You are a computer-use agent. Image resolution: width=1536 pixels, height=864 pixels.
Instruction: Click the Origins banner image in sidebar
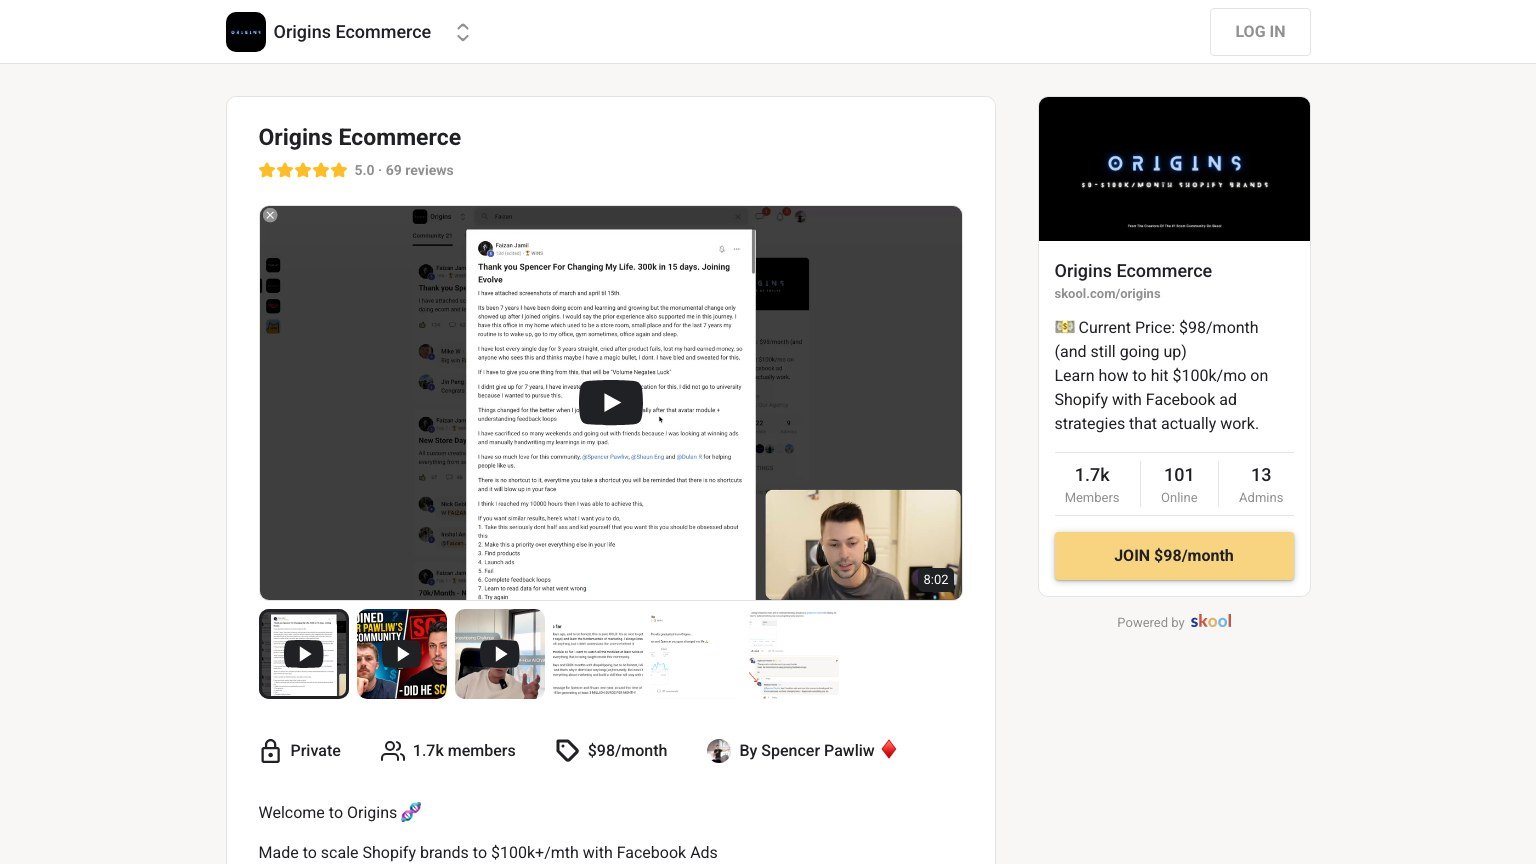click(1174, 169)
